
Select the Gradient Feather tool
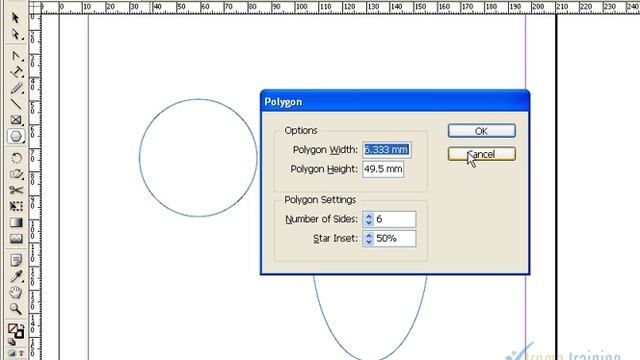[16, 238]
